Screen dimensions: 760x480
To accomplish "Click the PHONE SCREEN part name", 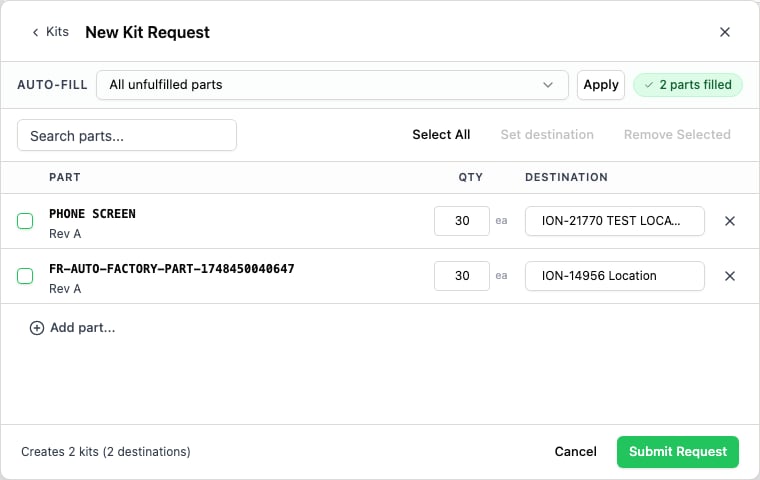I will [x=92, y=214].
